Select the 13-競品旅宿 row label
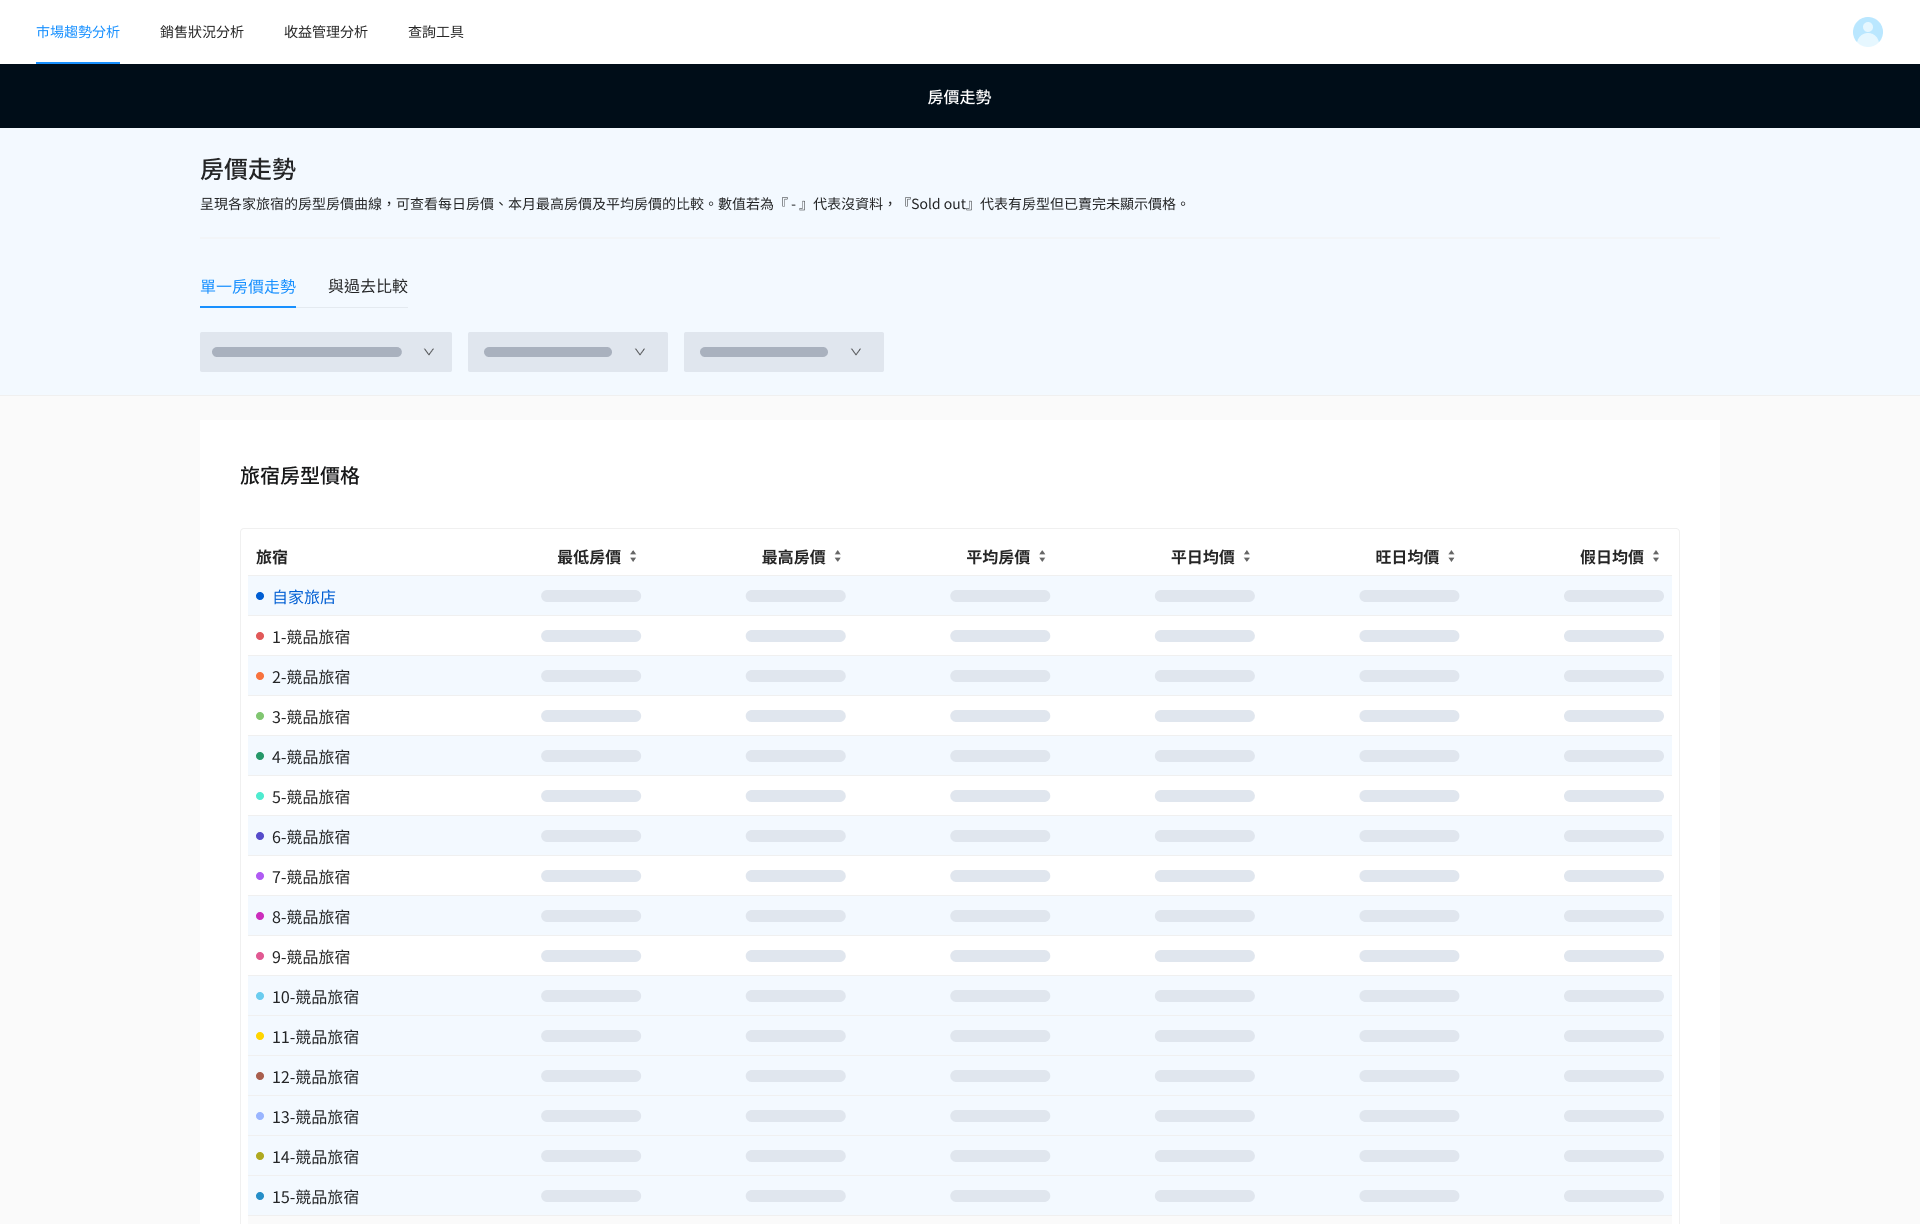 (x=315, y=1117)
